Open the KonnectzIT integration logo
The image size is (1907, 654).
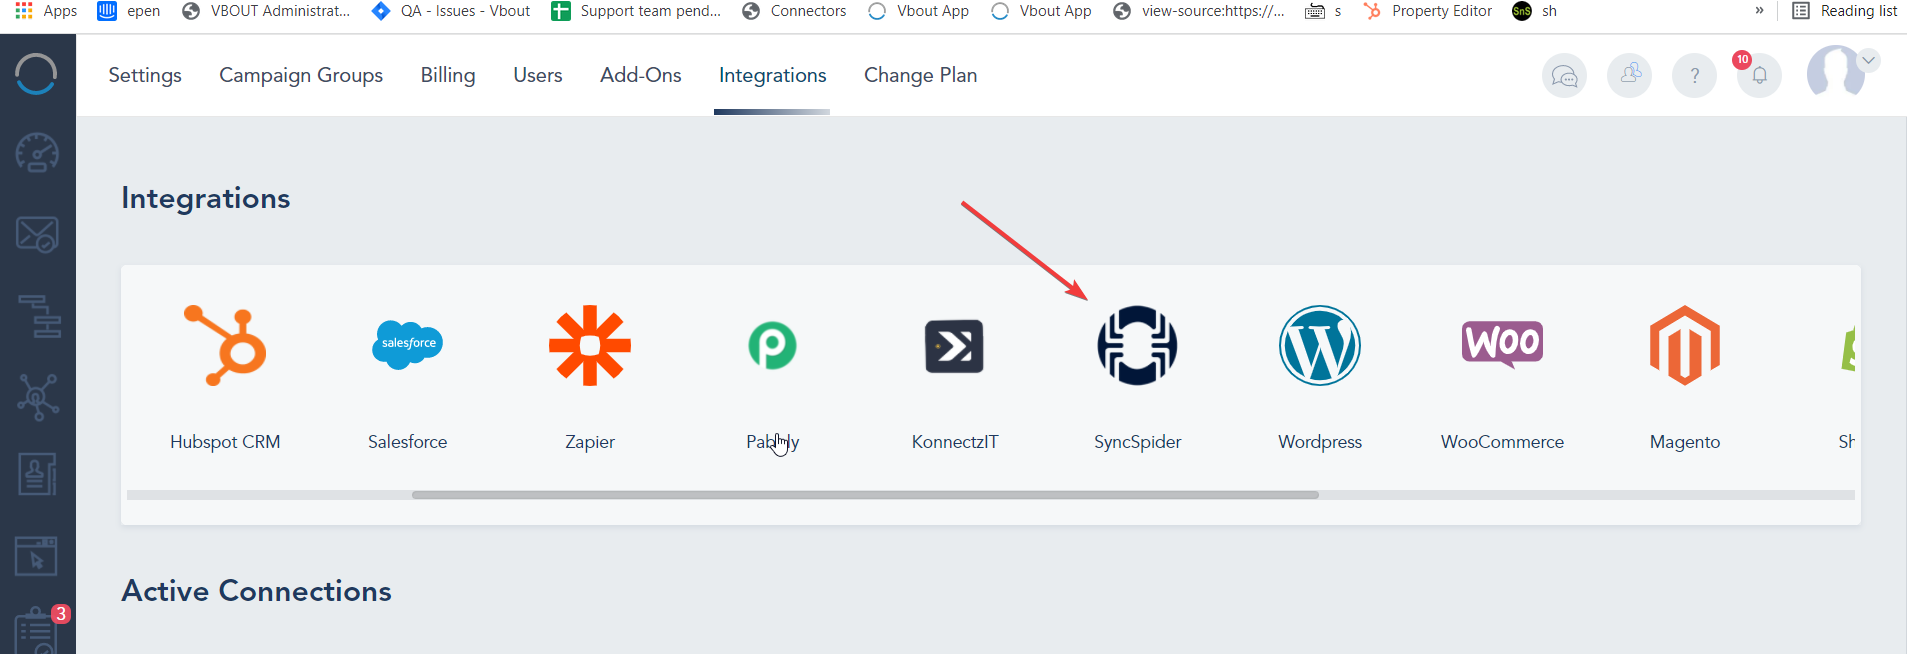pyautogui.click(x=954, y=346)
